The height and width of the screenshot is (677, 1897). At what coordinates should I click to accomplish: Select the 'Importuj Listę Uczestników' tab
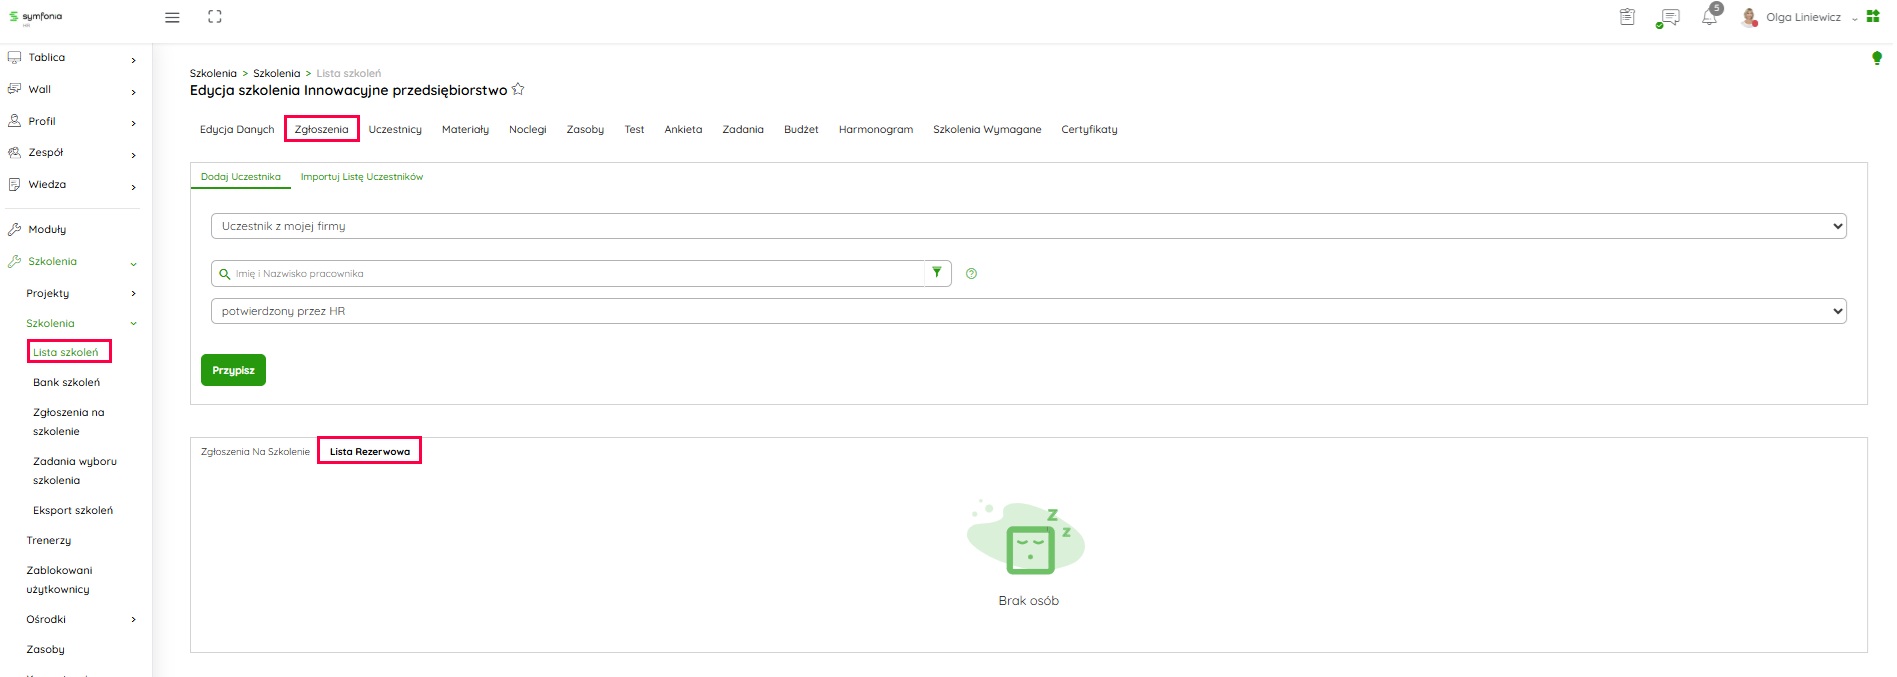coord(362,177)
